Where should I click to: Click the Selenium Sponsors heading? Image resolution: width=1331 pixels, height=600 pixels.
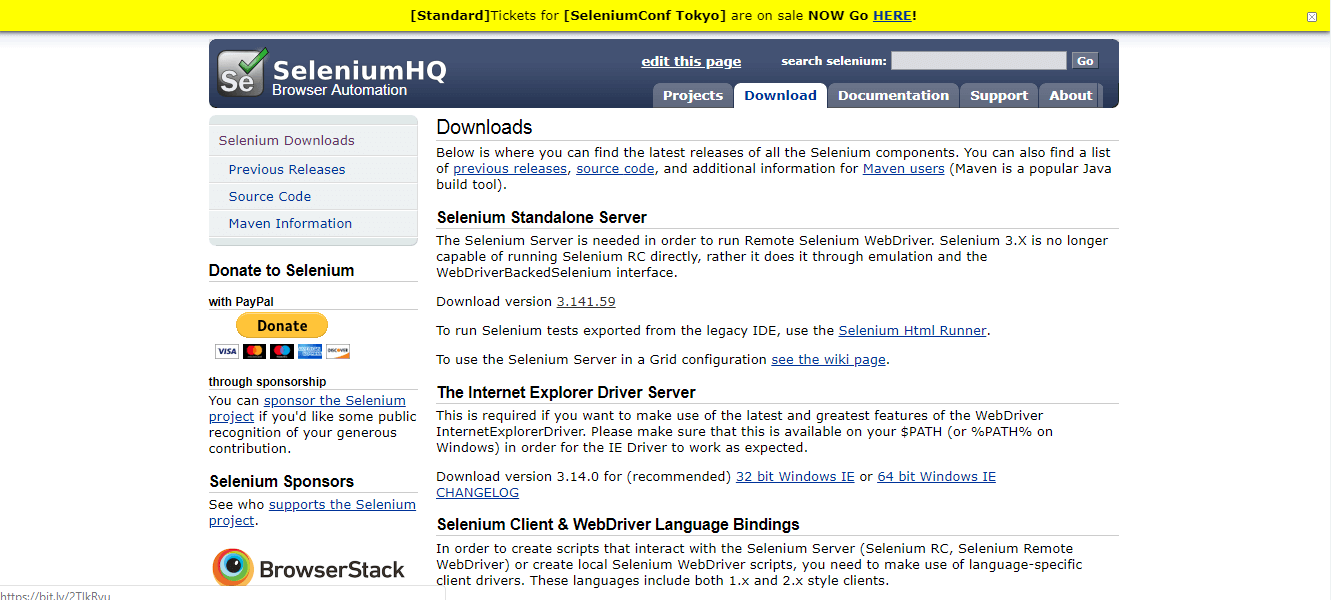(281, 481)
